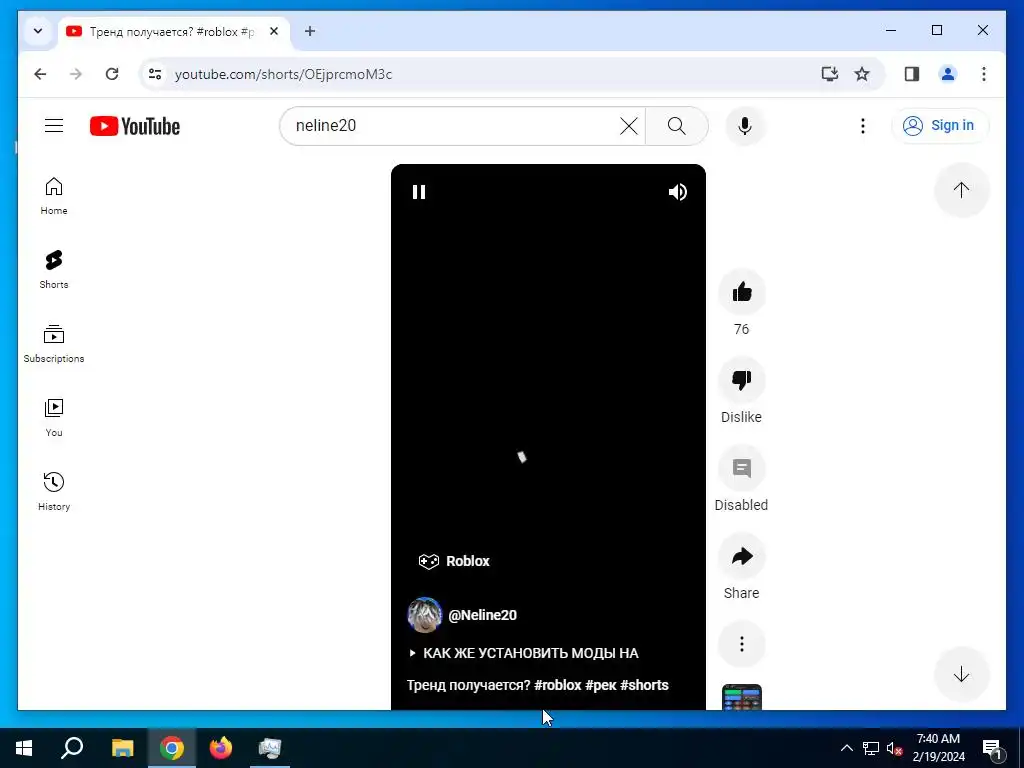Viewport: 1024px width, 768px height.
Task: Open Chrome three-dot menu
Action: pyautogui.click(x=984, y=74)
